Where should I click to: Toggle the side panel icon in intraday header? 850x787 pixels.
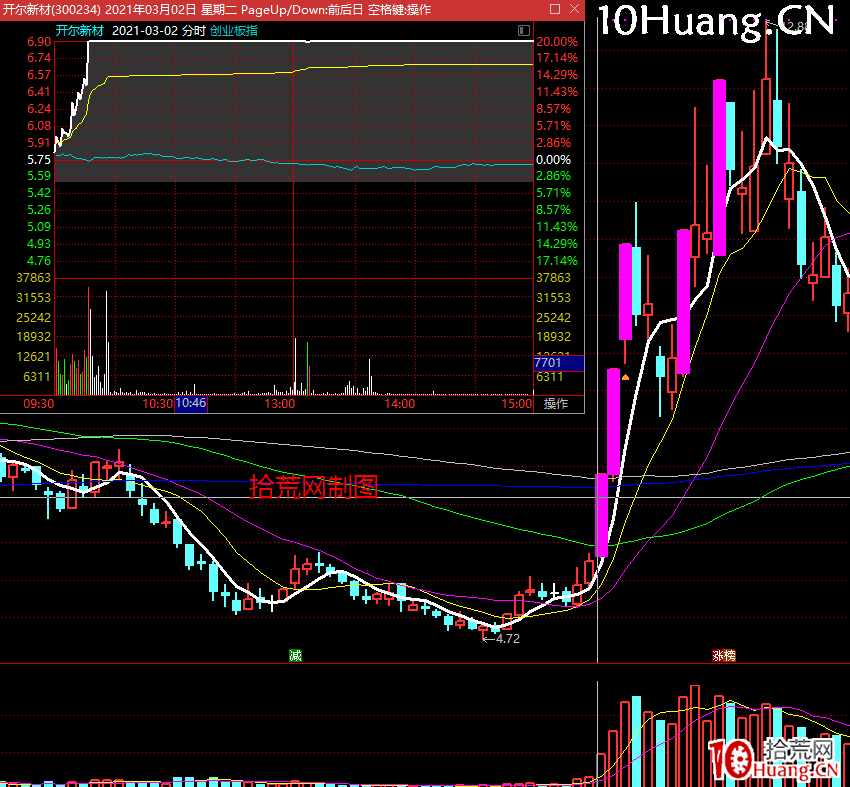[x=524, y=30]
